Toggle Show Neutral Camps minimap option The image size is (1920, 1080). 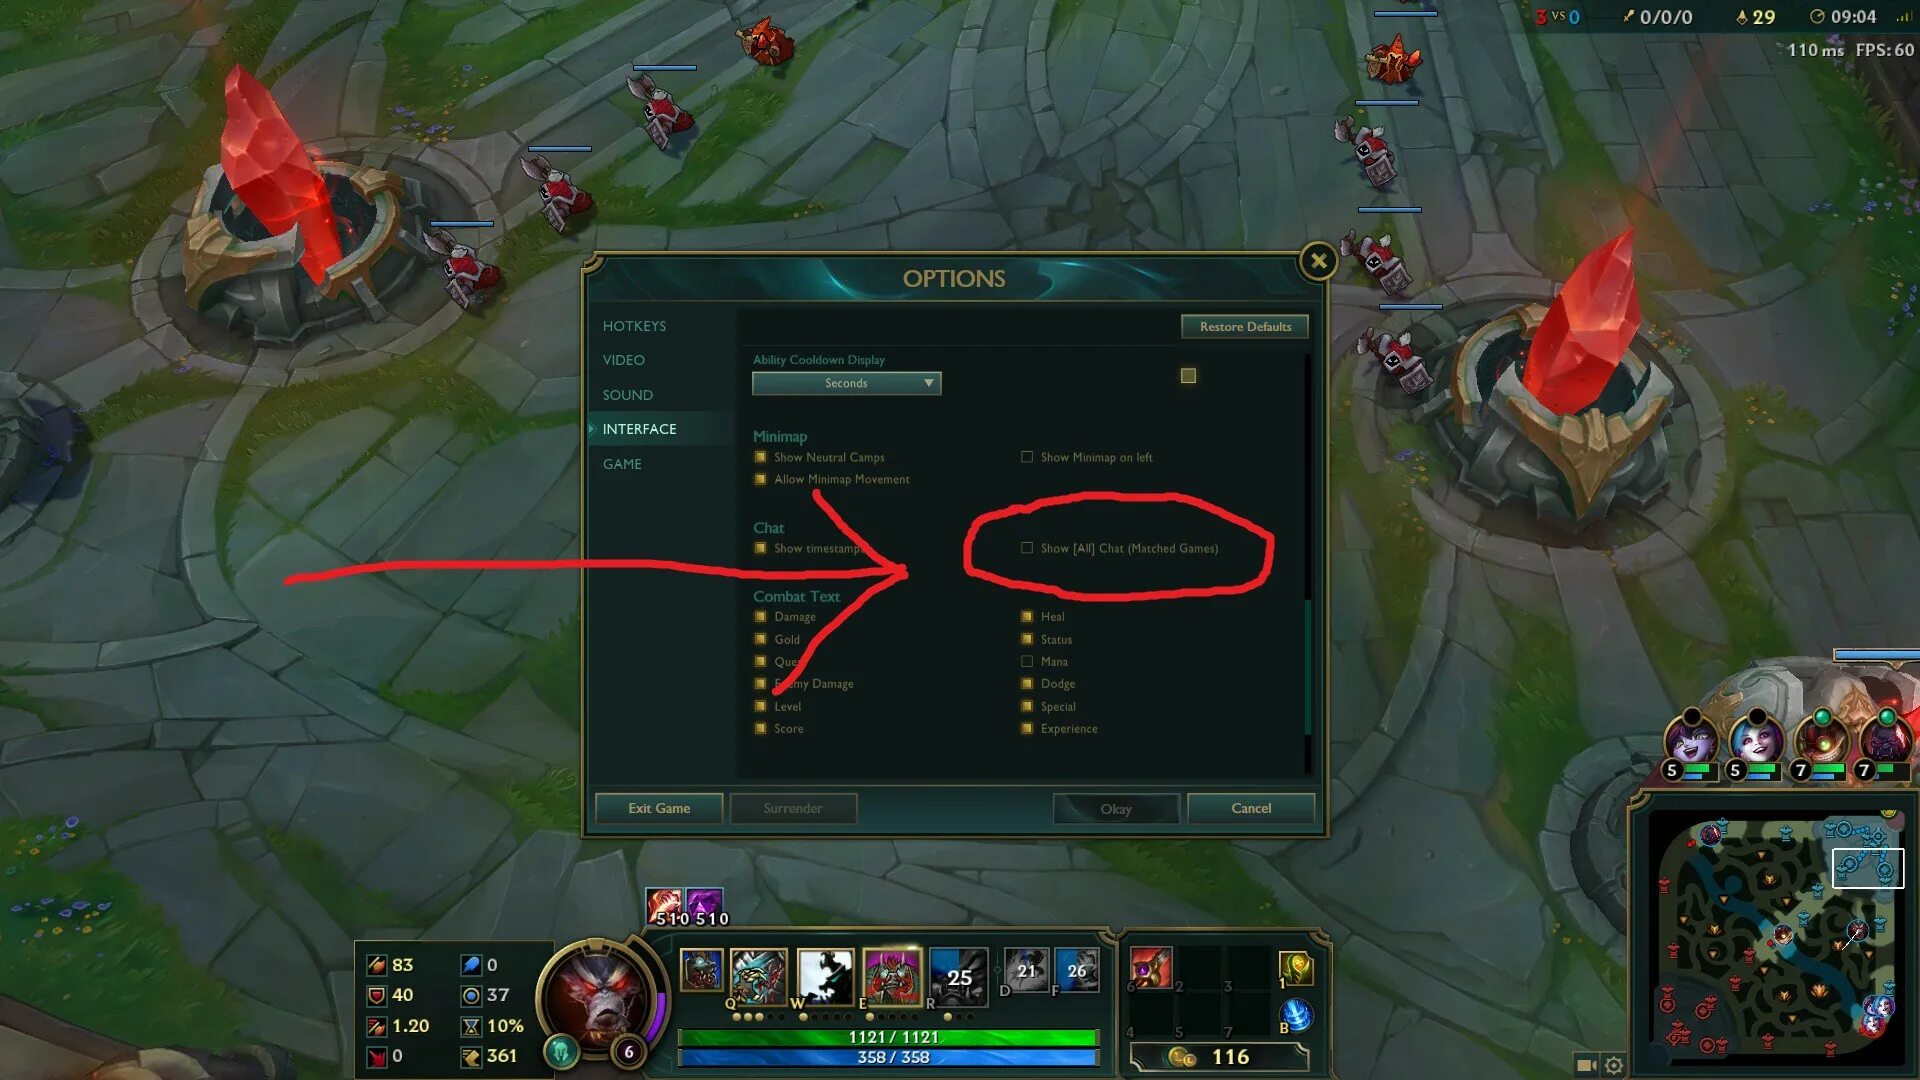click(758, 456)
